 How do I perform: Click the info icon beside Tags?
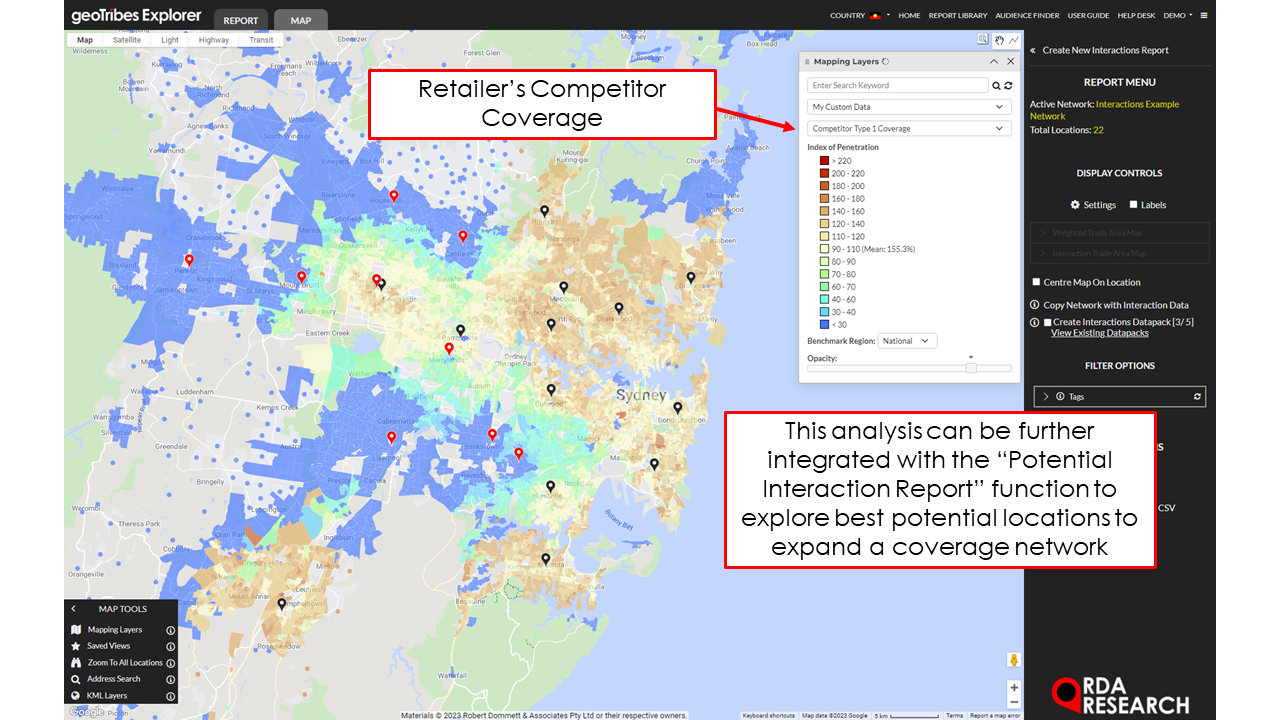click(1060, 397)
